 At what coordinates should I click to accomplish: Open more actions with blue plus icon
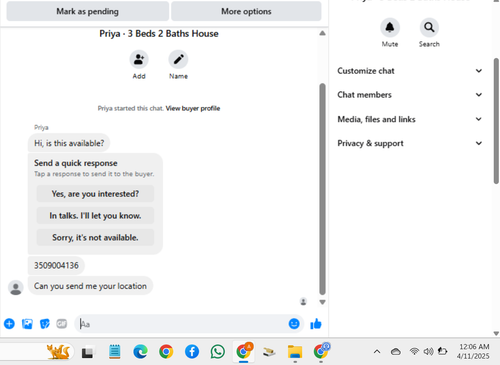pos(9,324)
